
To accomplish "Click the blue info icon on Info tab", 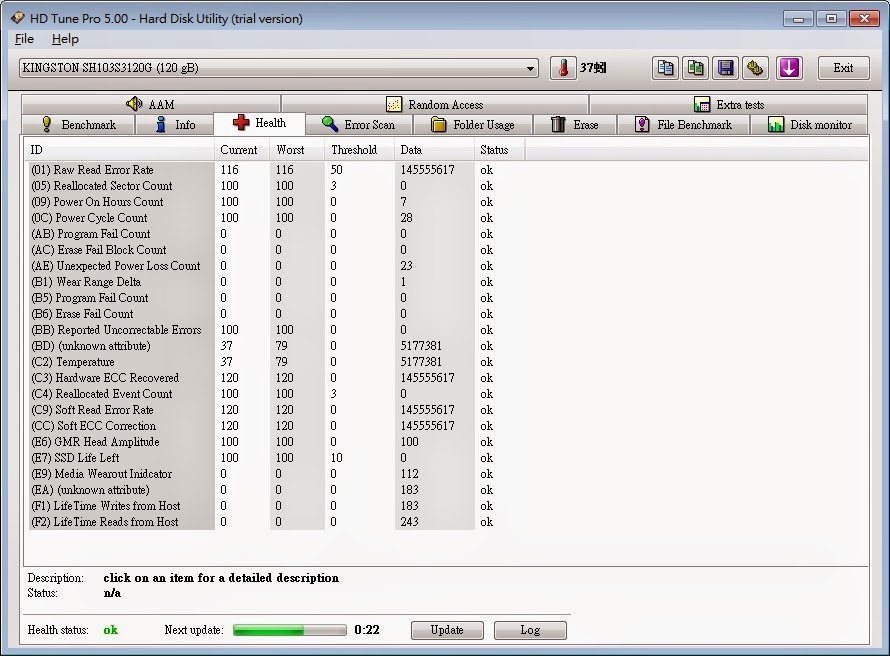I will click(x=161, y=124).
